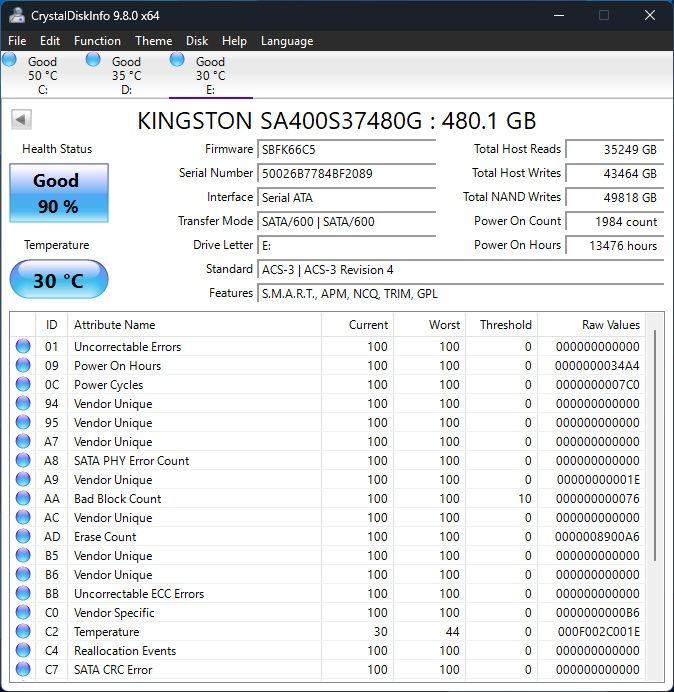The width and height of the screenshot is (674, 692).
Task: Open the Theme menu
Action: coord(154,41)
